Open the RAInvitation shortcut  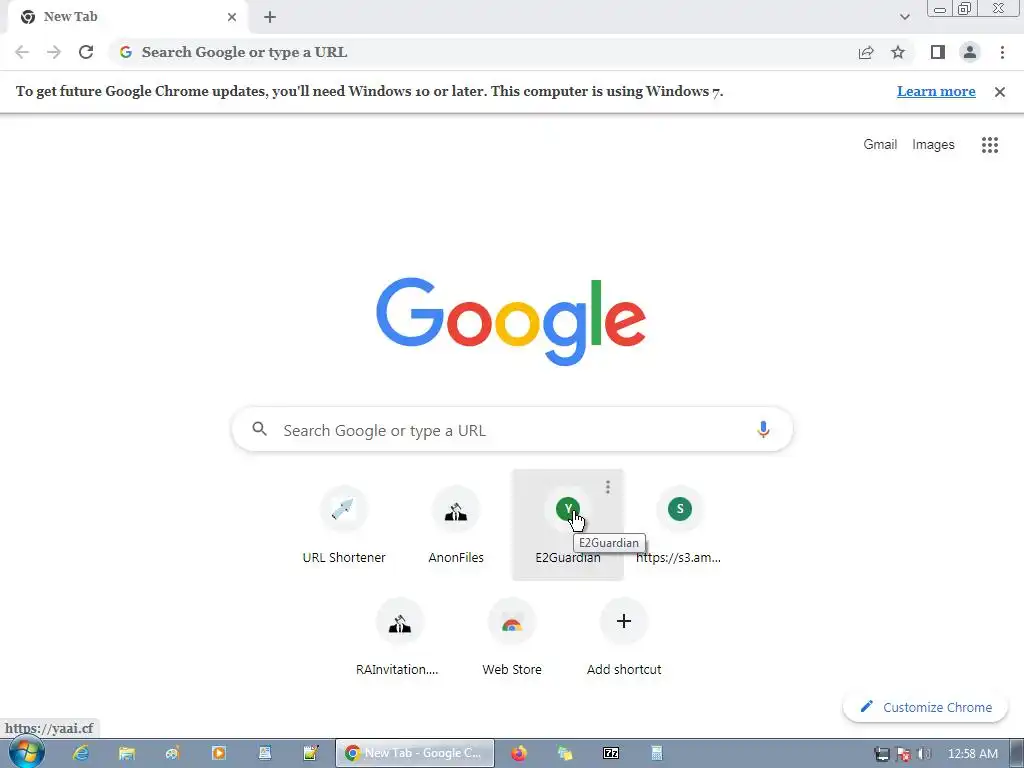tap(400, 637)
